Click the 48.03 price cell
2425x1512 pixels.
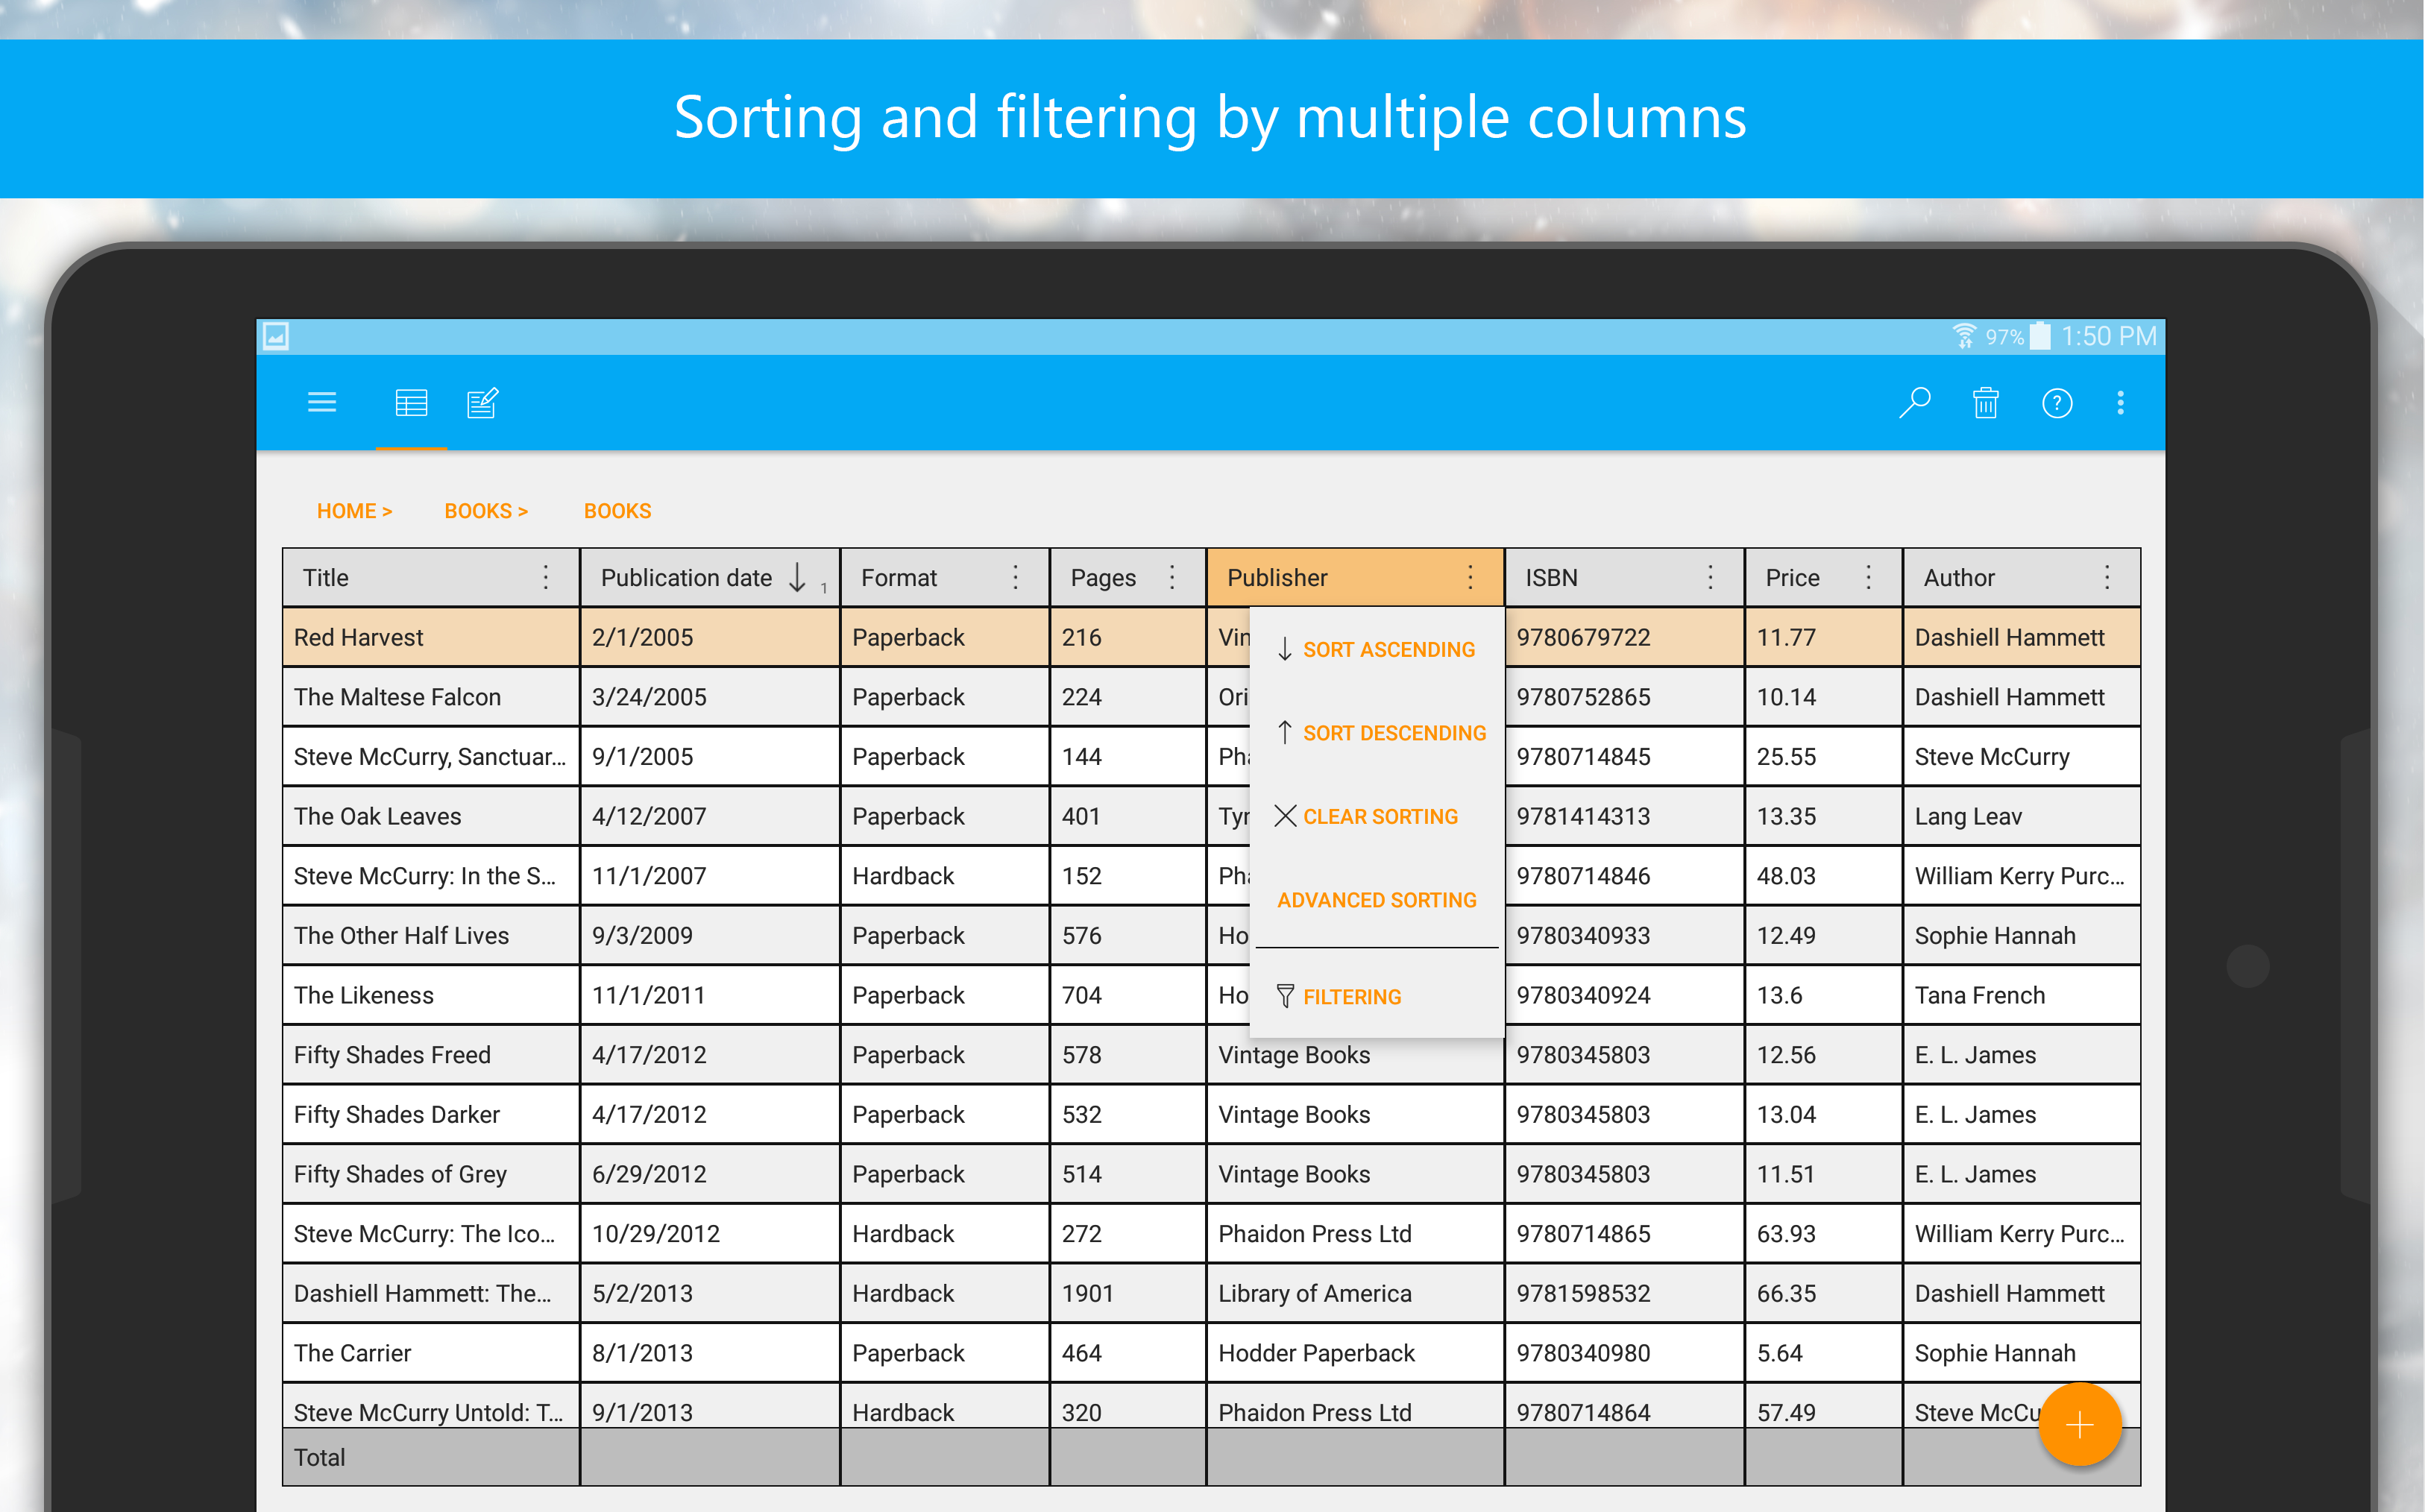(1823, 876)
